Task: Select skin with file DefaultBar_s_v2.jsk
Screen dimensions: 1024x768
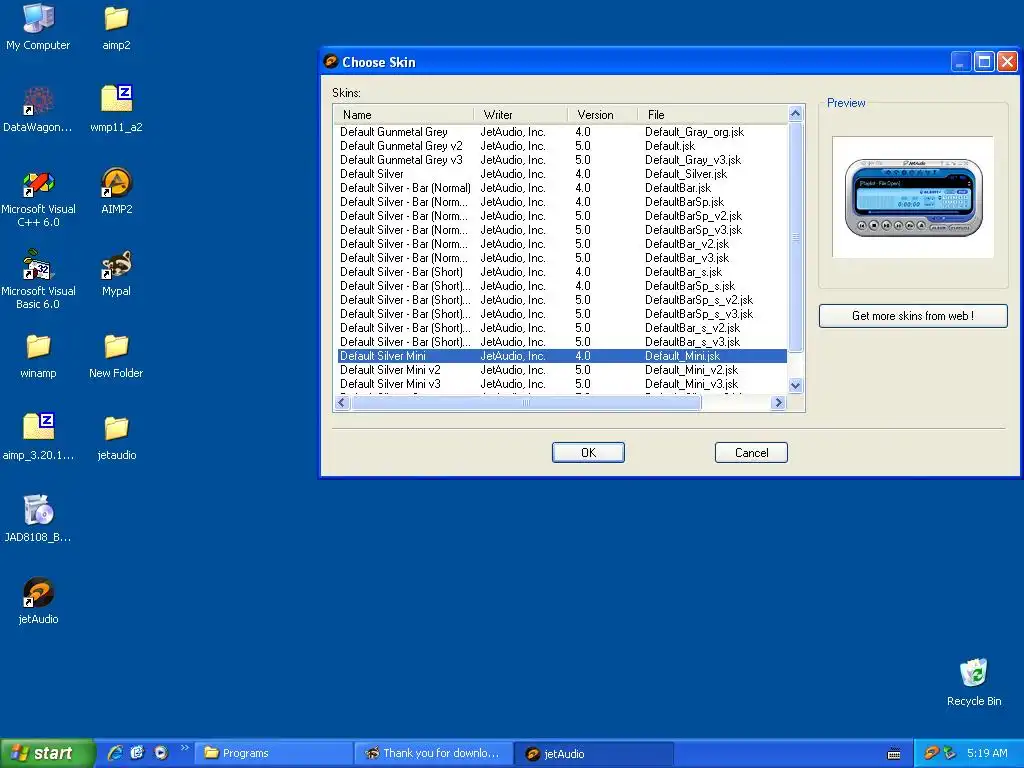Action: [x=562, y=328]
